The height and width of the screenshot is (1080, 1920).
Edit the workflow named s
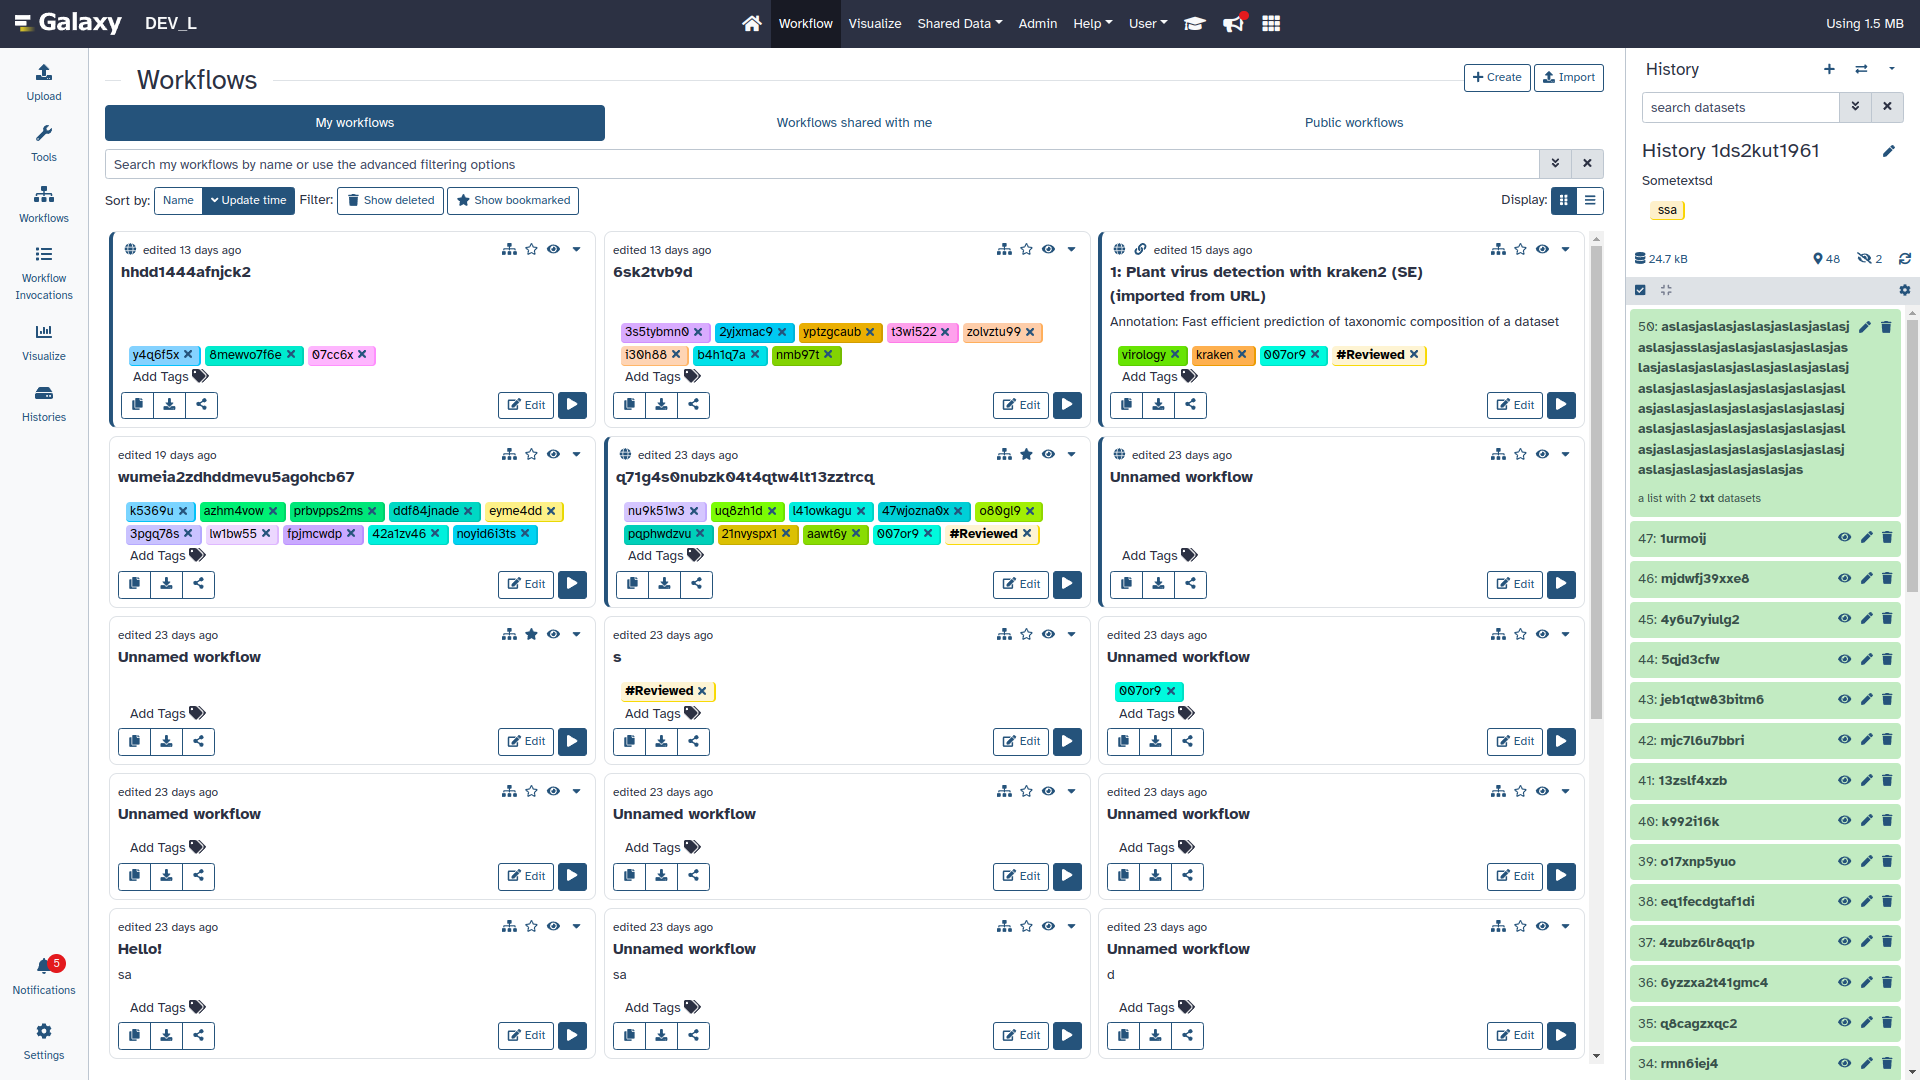(x=1020, y=741)
